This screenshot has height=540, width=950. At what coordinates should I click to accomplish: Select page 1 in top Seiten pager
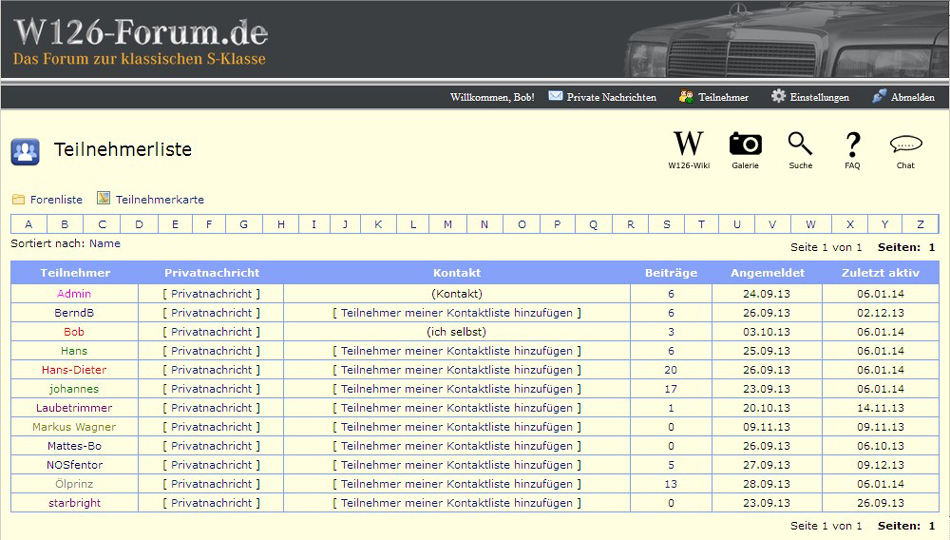click(932, 247)
